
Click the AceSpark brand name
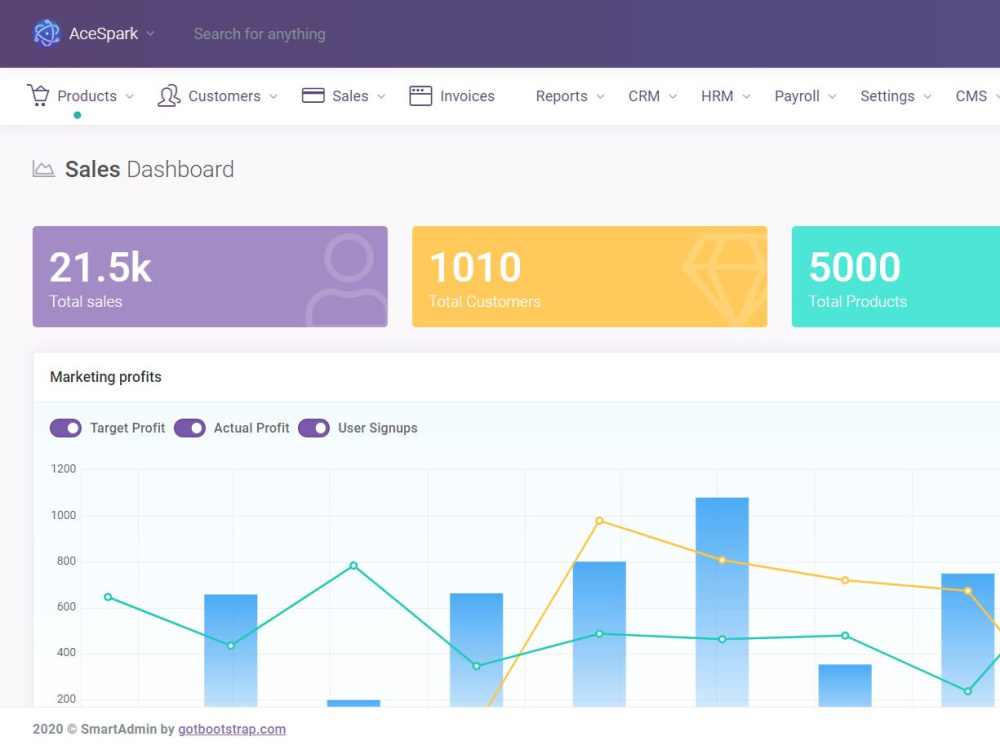[x=103, y=33]
